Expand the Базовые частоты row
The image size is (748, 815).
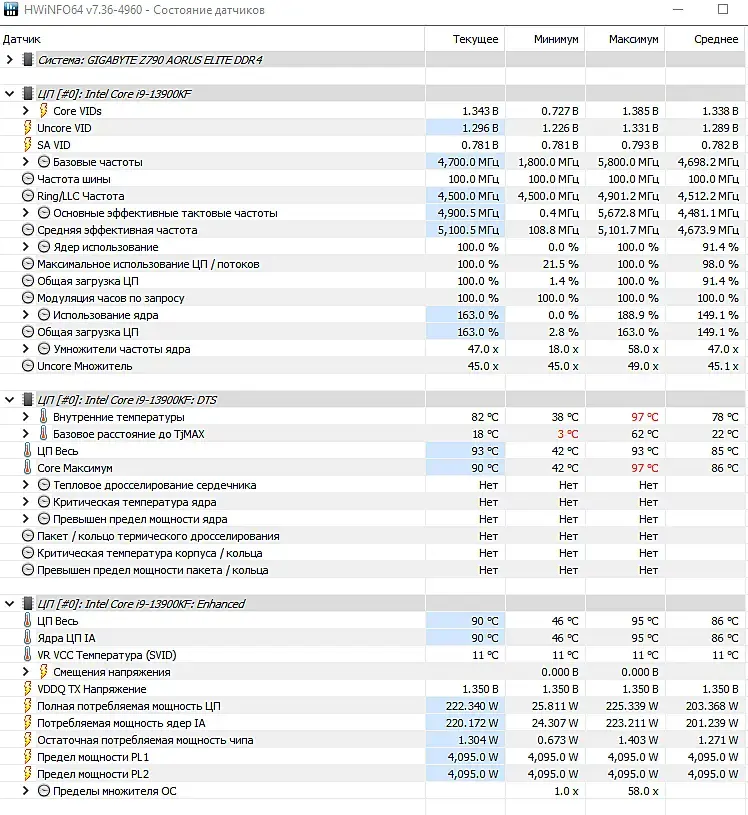point(25,162)
